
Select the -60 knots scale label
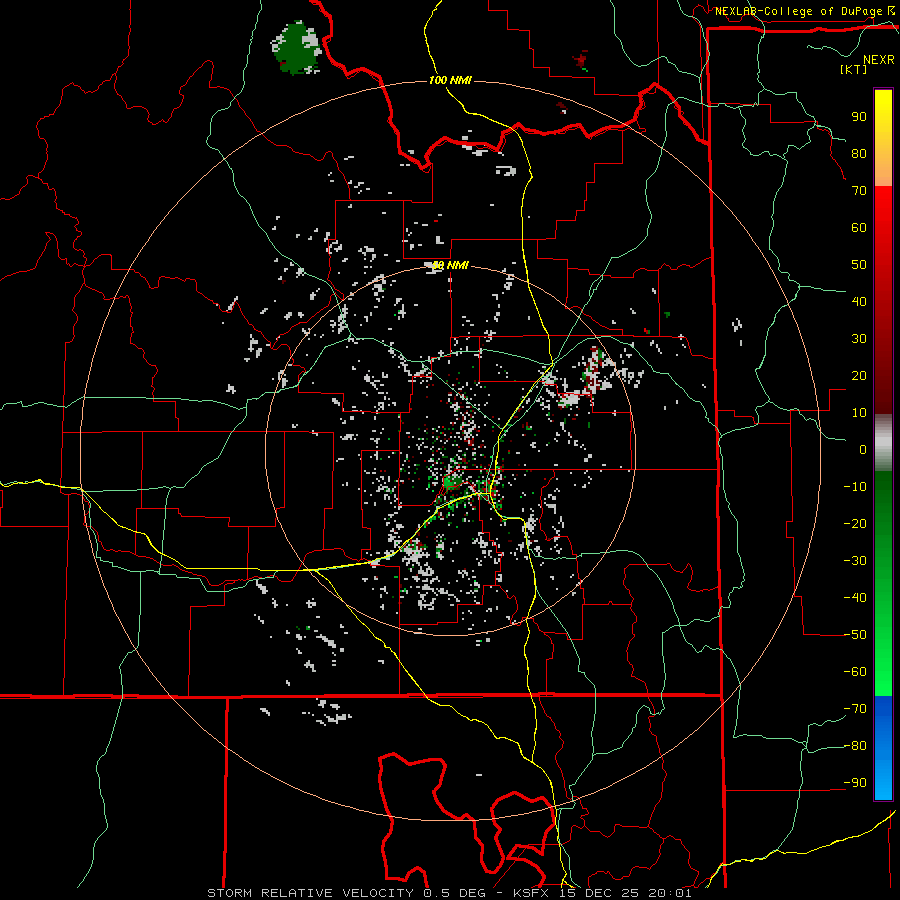pos(855,672)
